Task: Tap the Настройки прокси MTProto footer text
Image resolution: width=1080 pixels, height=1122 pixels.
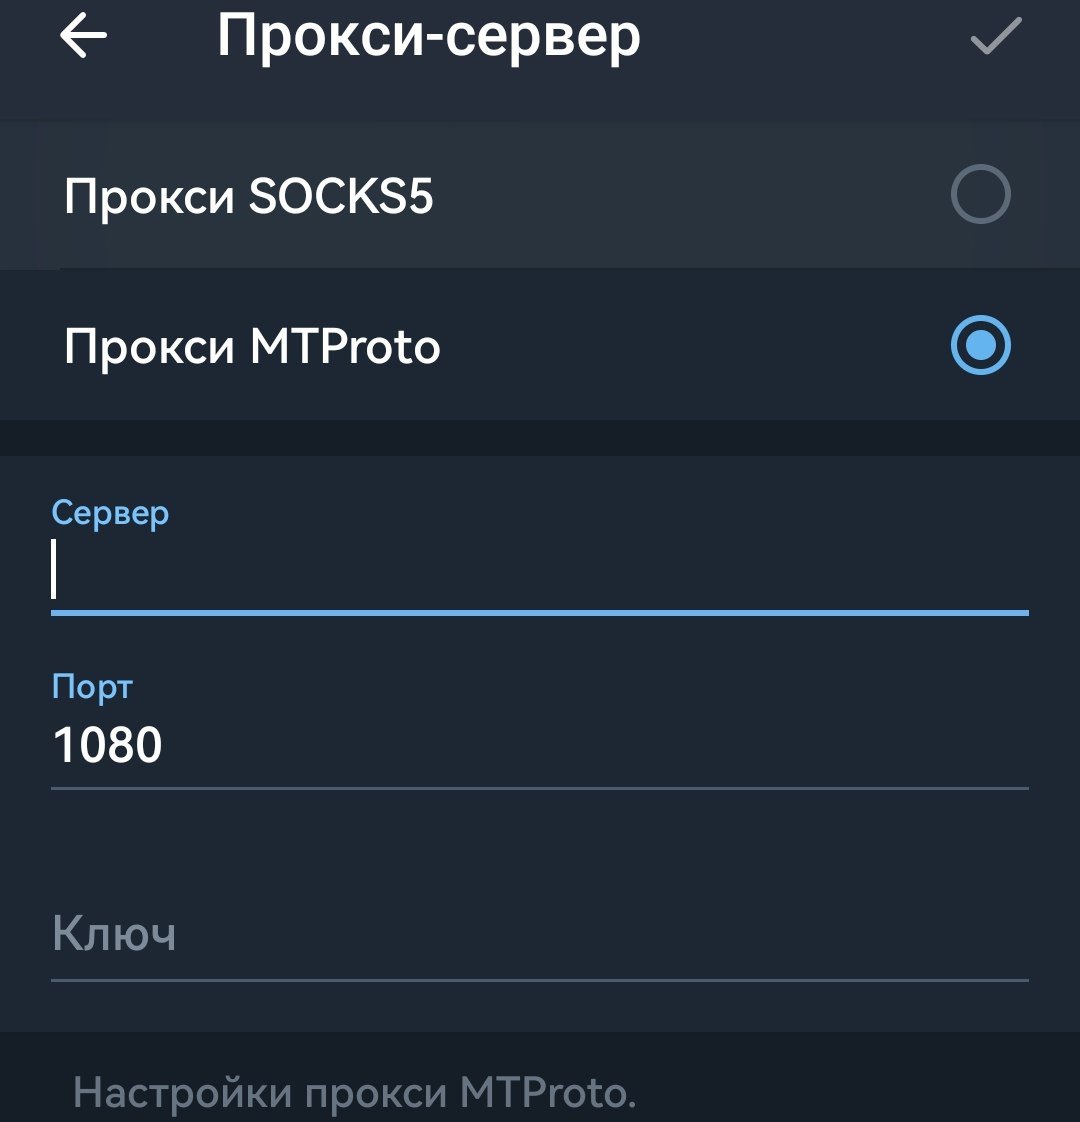Action: pyautogui.click(x=360, y=1097)
